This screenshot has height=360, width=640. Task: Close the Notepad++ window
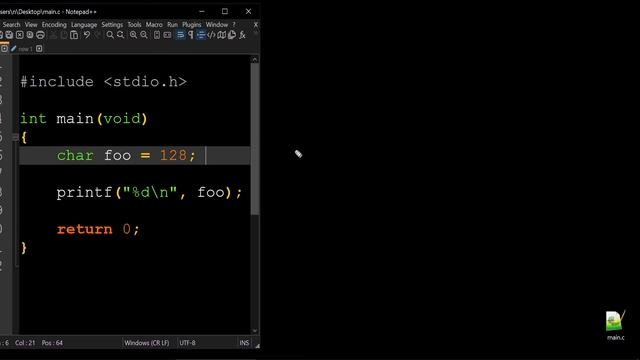click(248, 11)
